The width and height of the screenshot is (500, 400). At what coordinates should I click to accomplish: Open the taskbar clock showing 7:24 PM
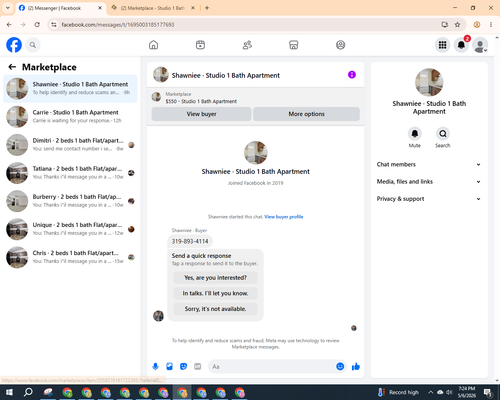[x=467, y=392]
